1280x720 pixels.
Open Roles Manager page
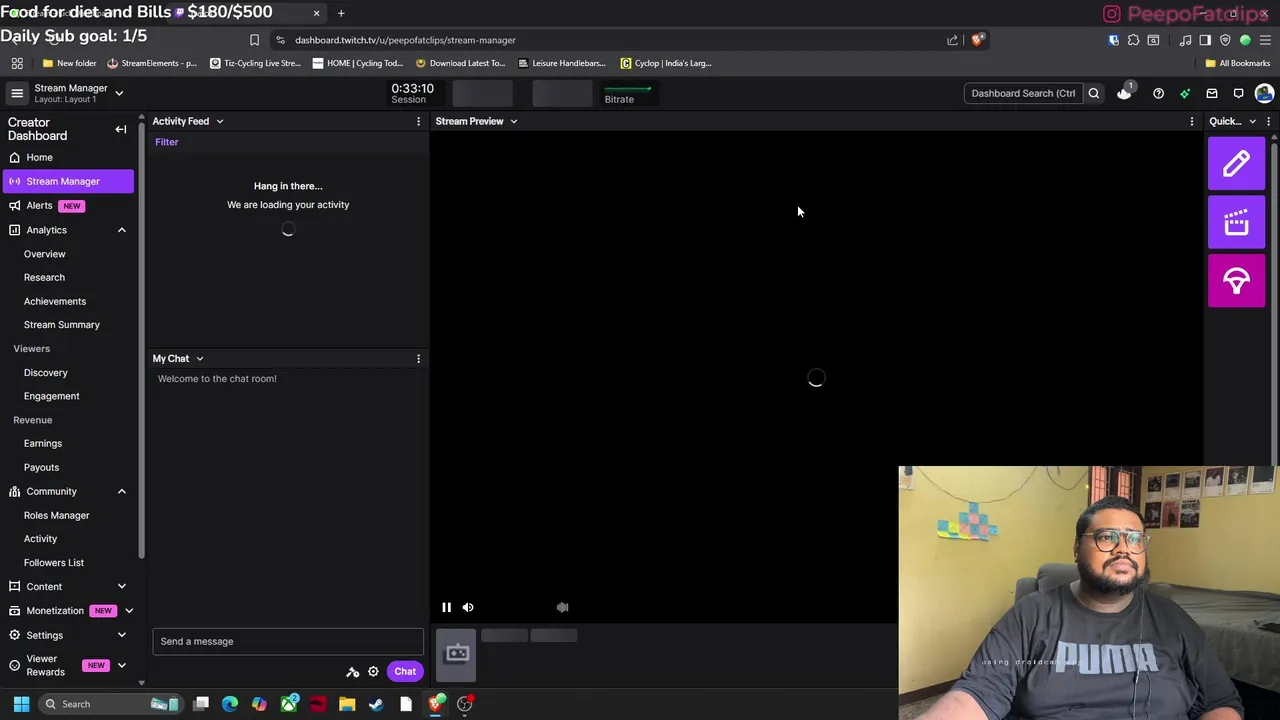pyautogui.click(x=57, y=515)
